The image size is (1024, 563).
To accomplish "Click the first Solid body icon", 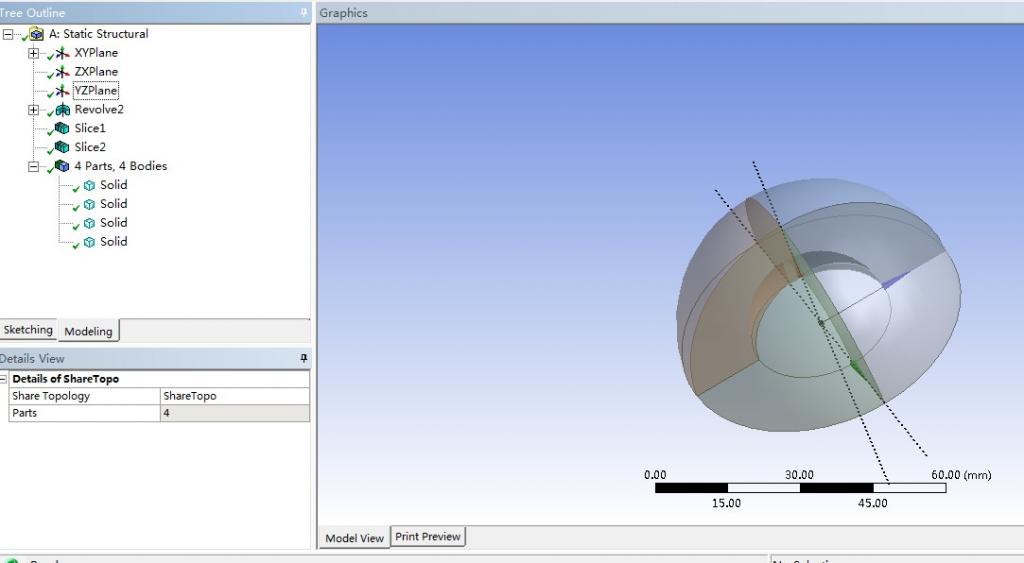I will click(x=89, y=185).
